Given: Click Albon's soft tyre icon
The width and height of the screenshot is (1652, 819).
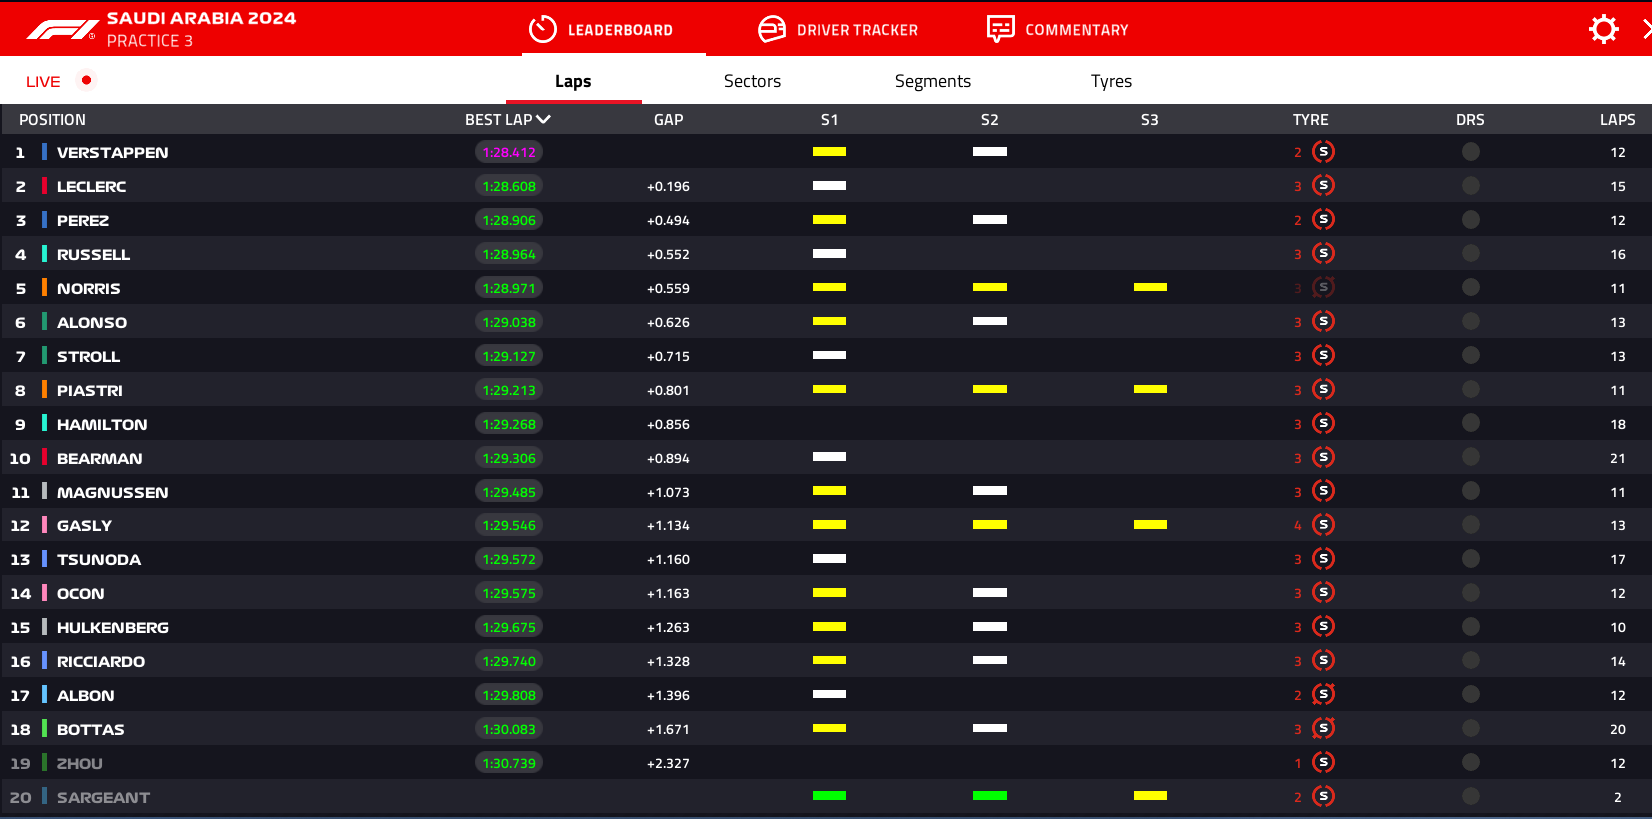Looking at the screenshot, I should 1324,695.
